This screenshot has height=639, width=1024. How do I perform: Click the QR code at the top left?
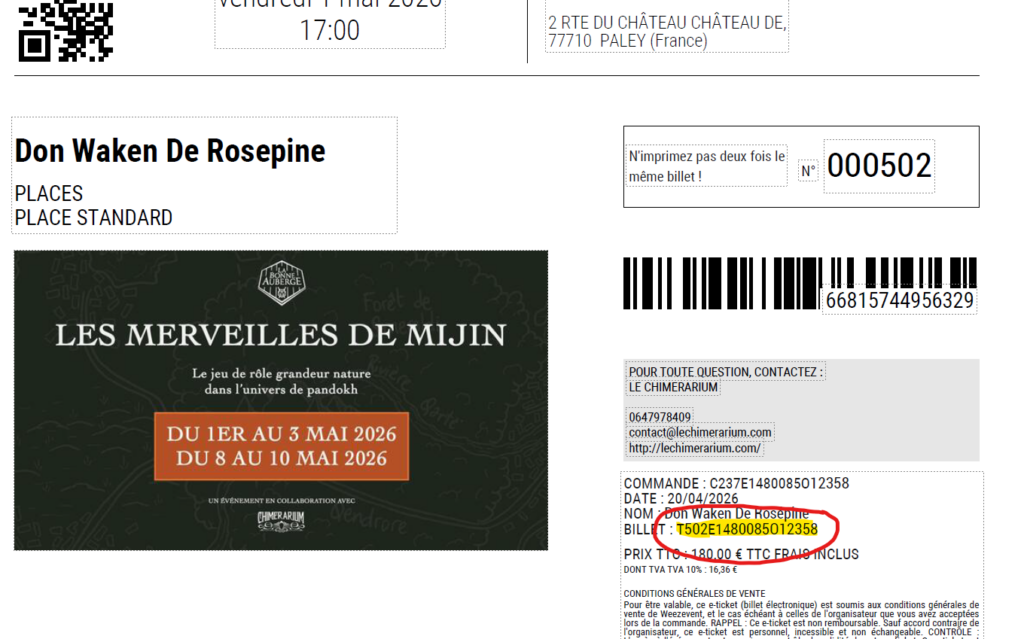tap(65, 31)
